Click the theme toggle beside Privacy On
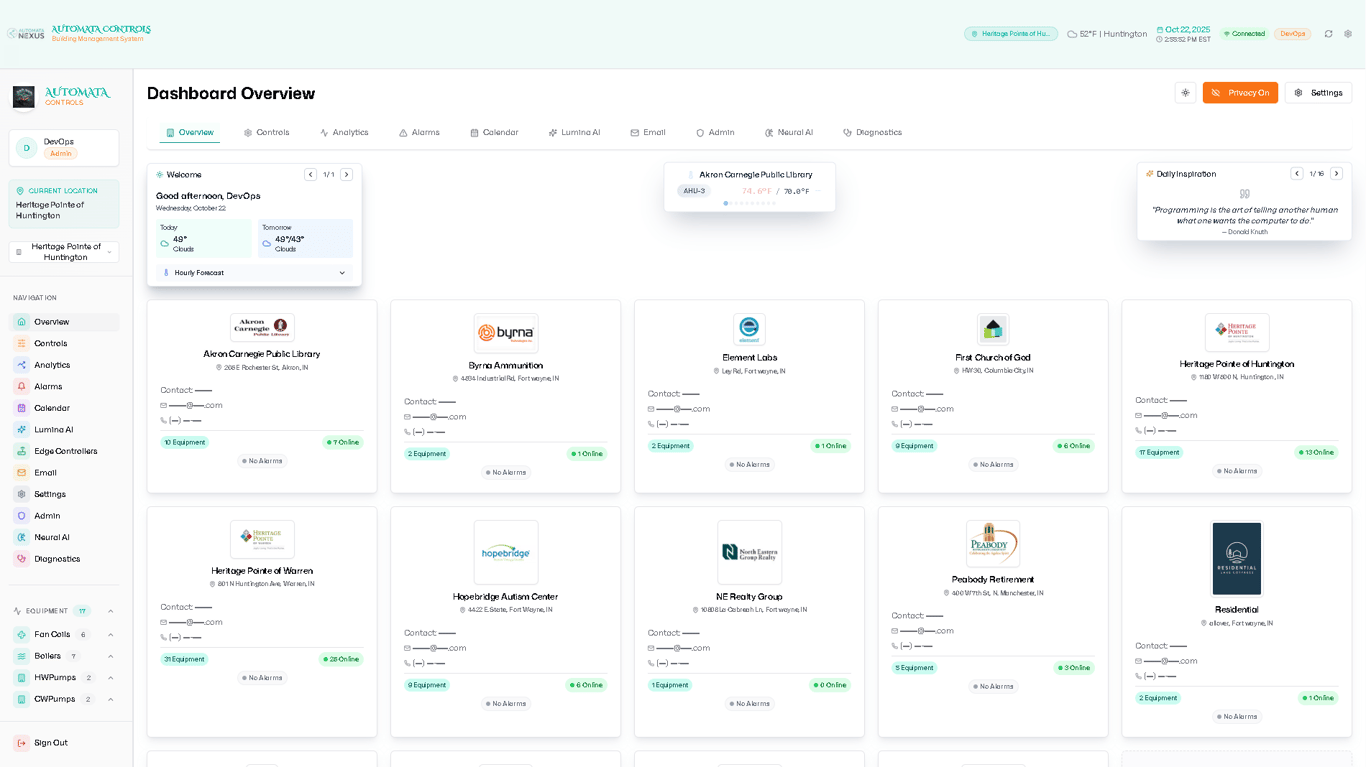 click(1185, 92)
